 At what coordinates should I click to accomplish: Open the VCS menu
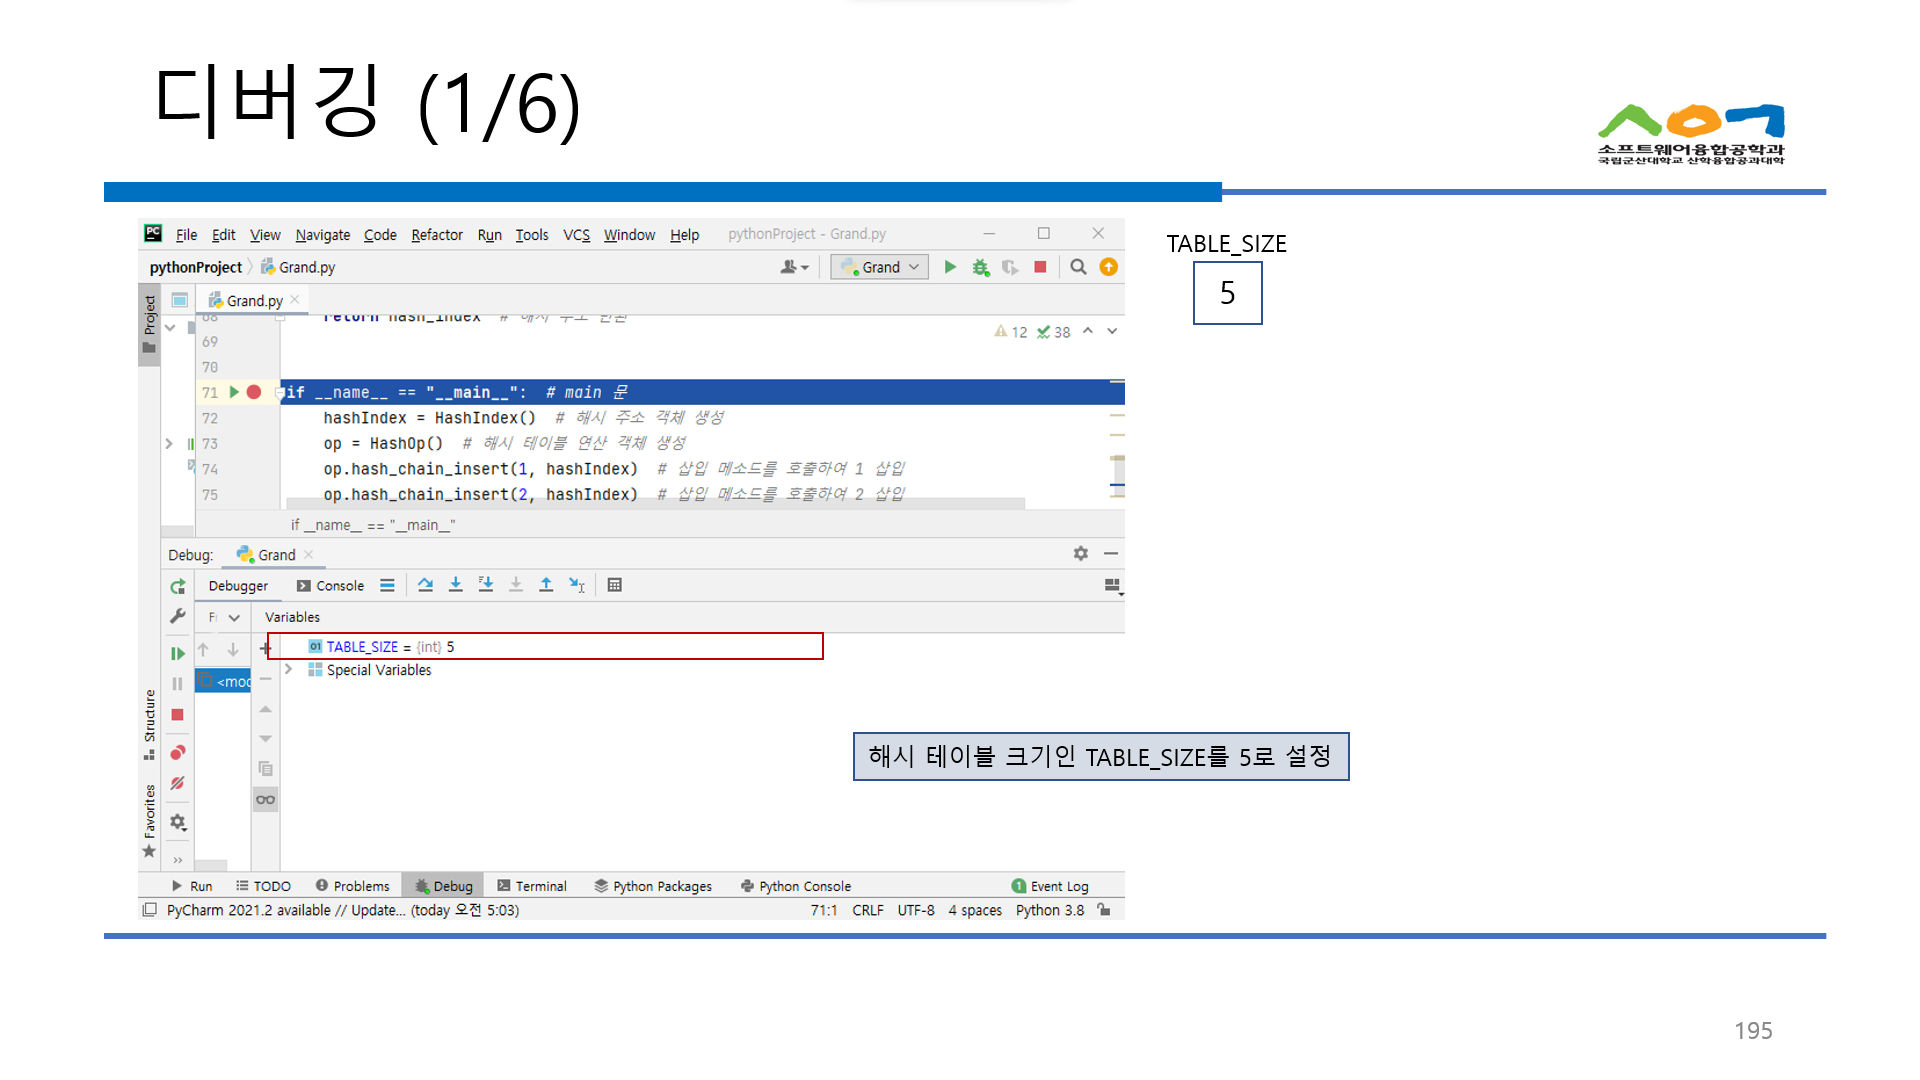(x=576, y=234)
